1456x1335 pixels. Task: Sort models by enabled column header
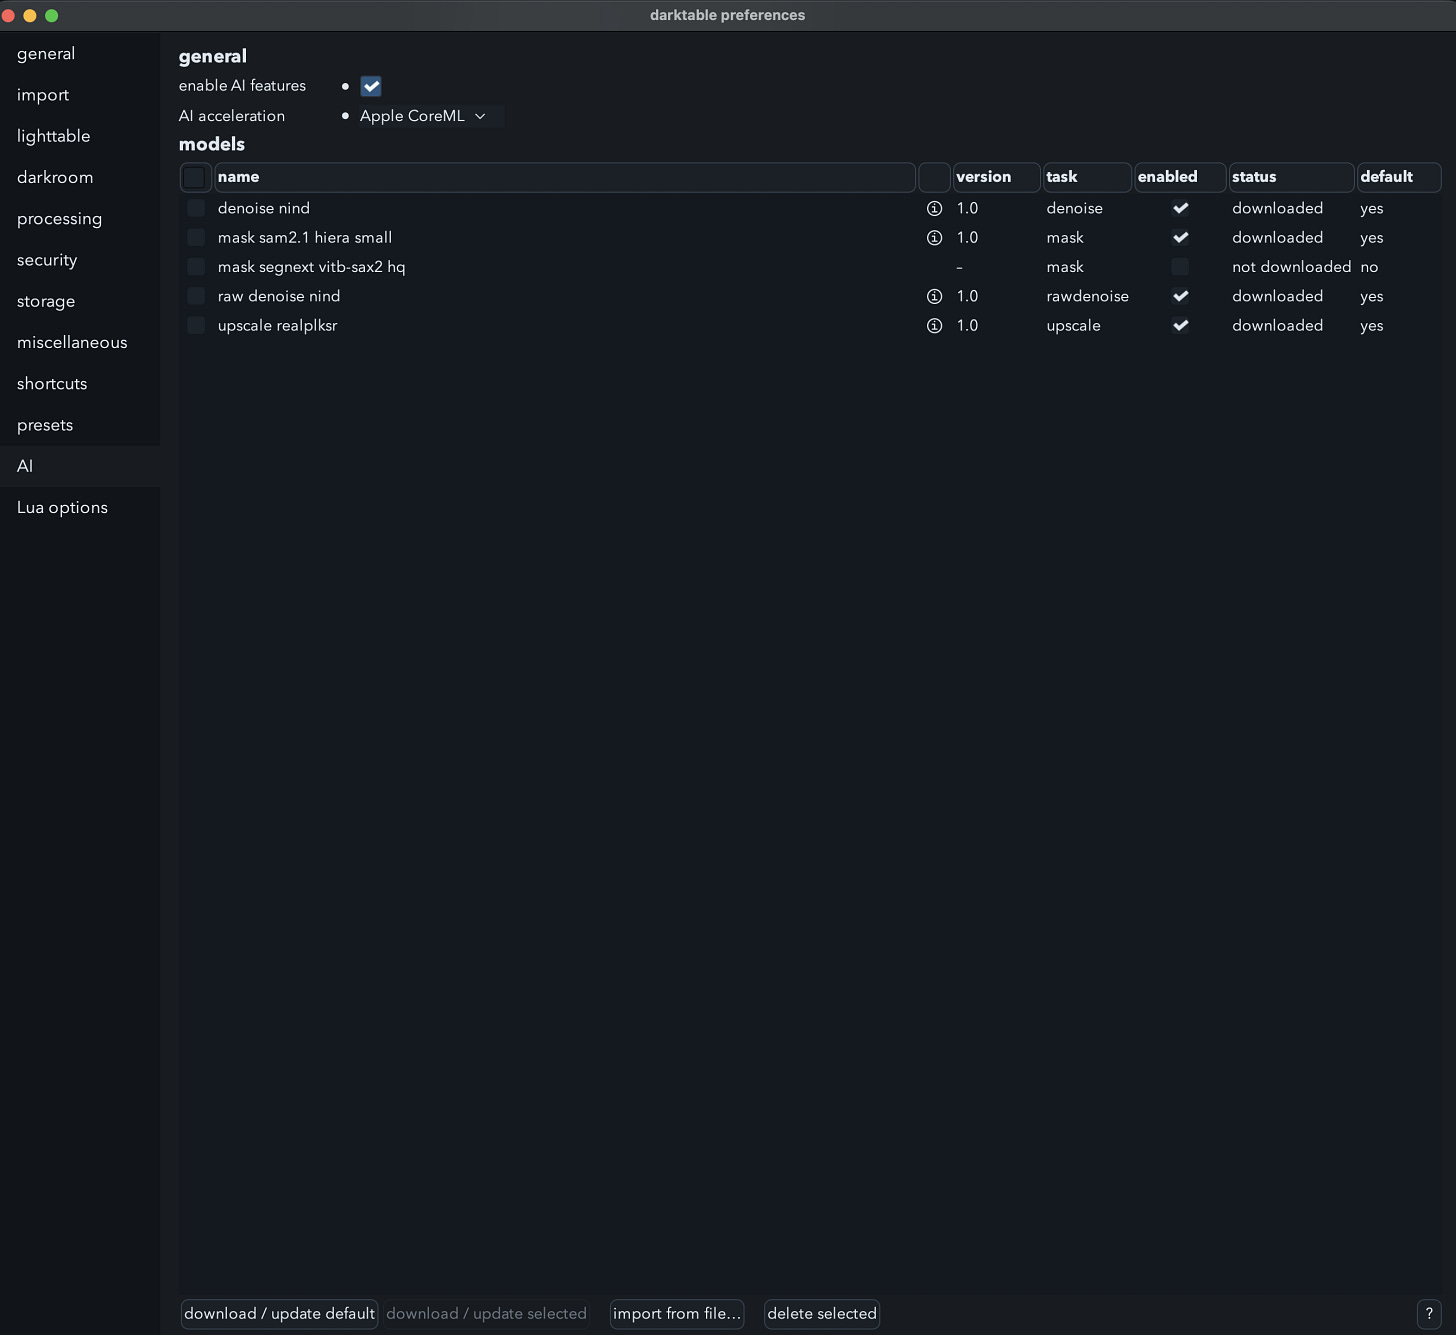[1180, 177]
